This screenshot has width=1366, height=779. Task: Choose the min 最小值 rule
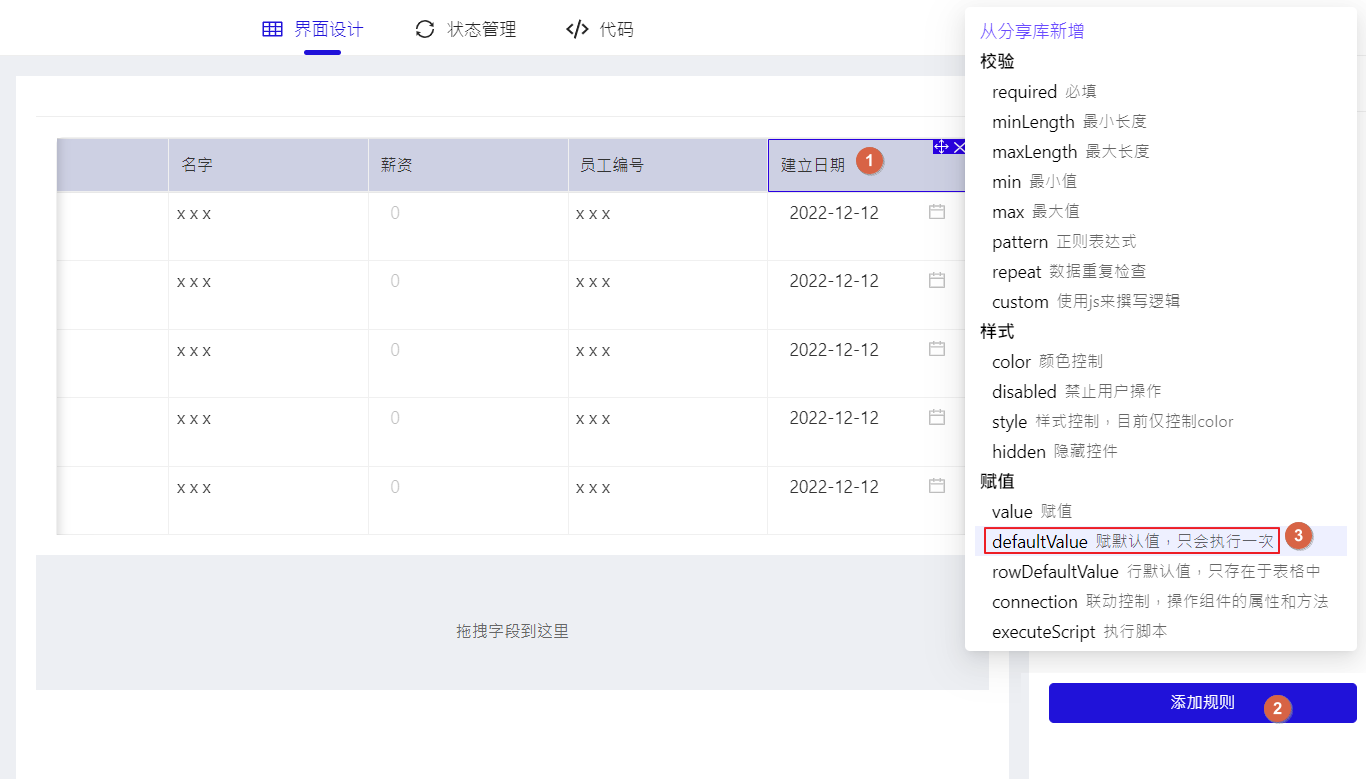click(x=1160, y=182)
